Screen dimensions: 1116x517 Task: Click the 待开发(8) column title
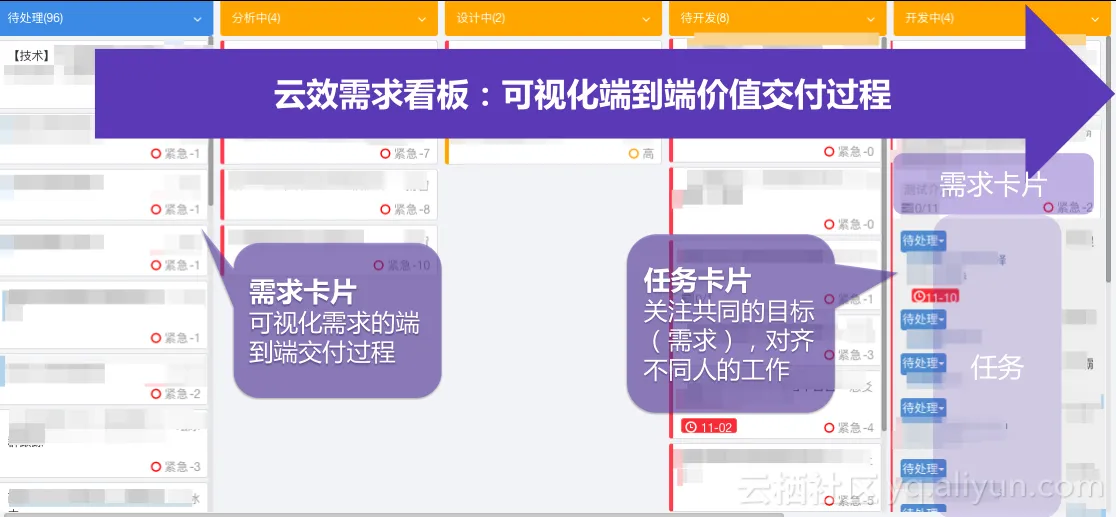(705, 19)
